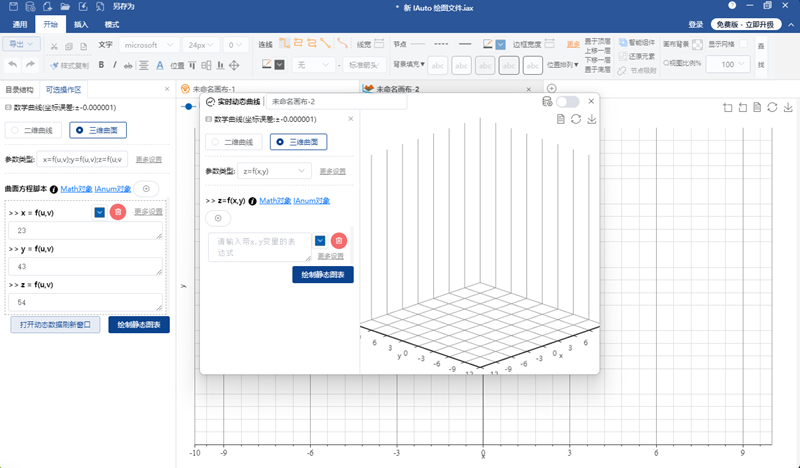The height and width of the screenshot is (468, 800).
Task: Toggle the switch in dialog header
Action: point(567,102)
